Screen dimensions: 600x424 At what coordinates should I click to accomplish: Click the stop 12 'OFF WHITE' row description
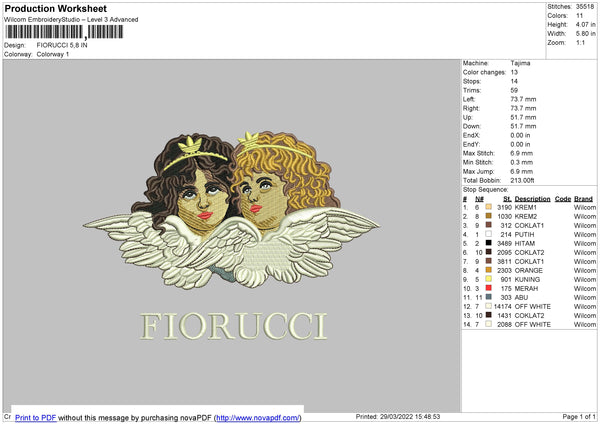pos(533,307)
